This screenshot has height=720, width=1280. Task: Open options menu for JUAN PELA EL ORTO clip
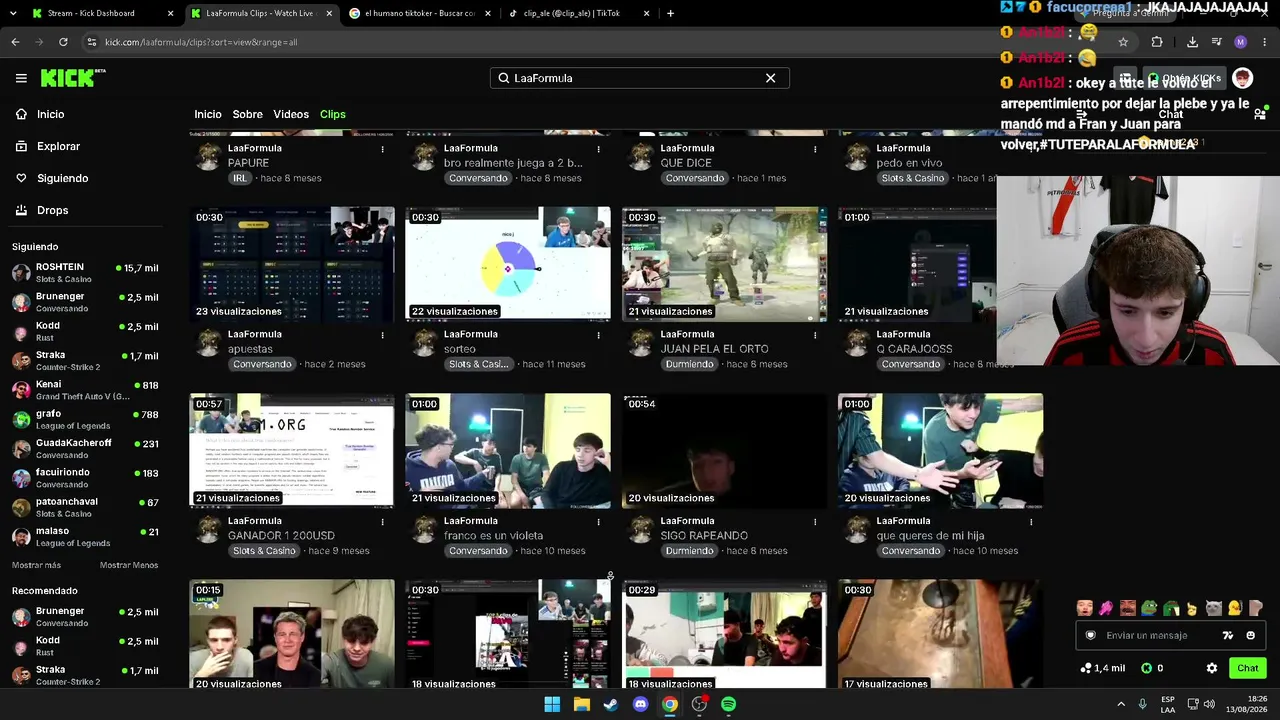(815, 335)
